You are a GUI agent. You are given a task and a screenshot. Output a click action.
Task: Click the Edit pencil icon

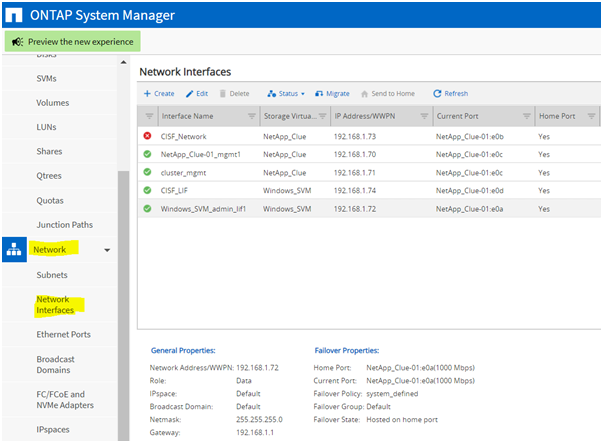pos(190,94)
